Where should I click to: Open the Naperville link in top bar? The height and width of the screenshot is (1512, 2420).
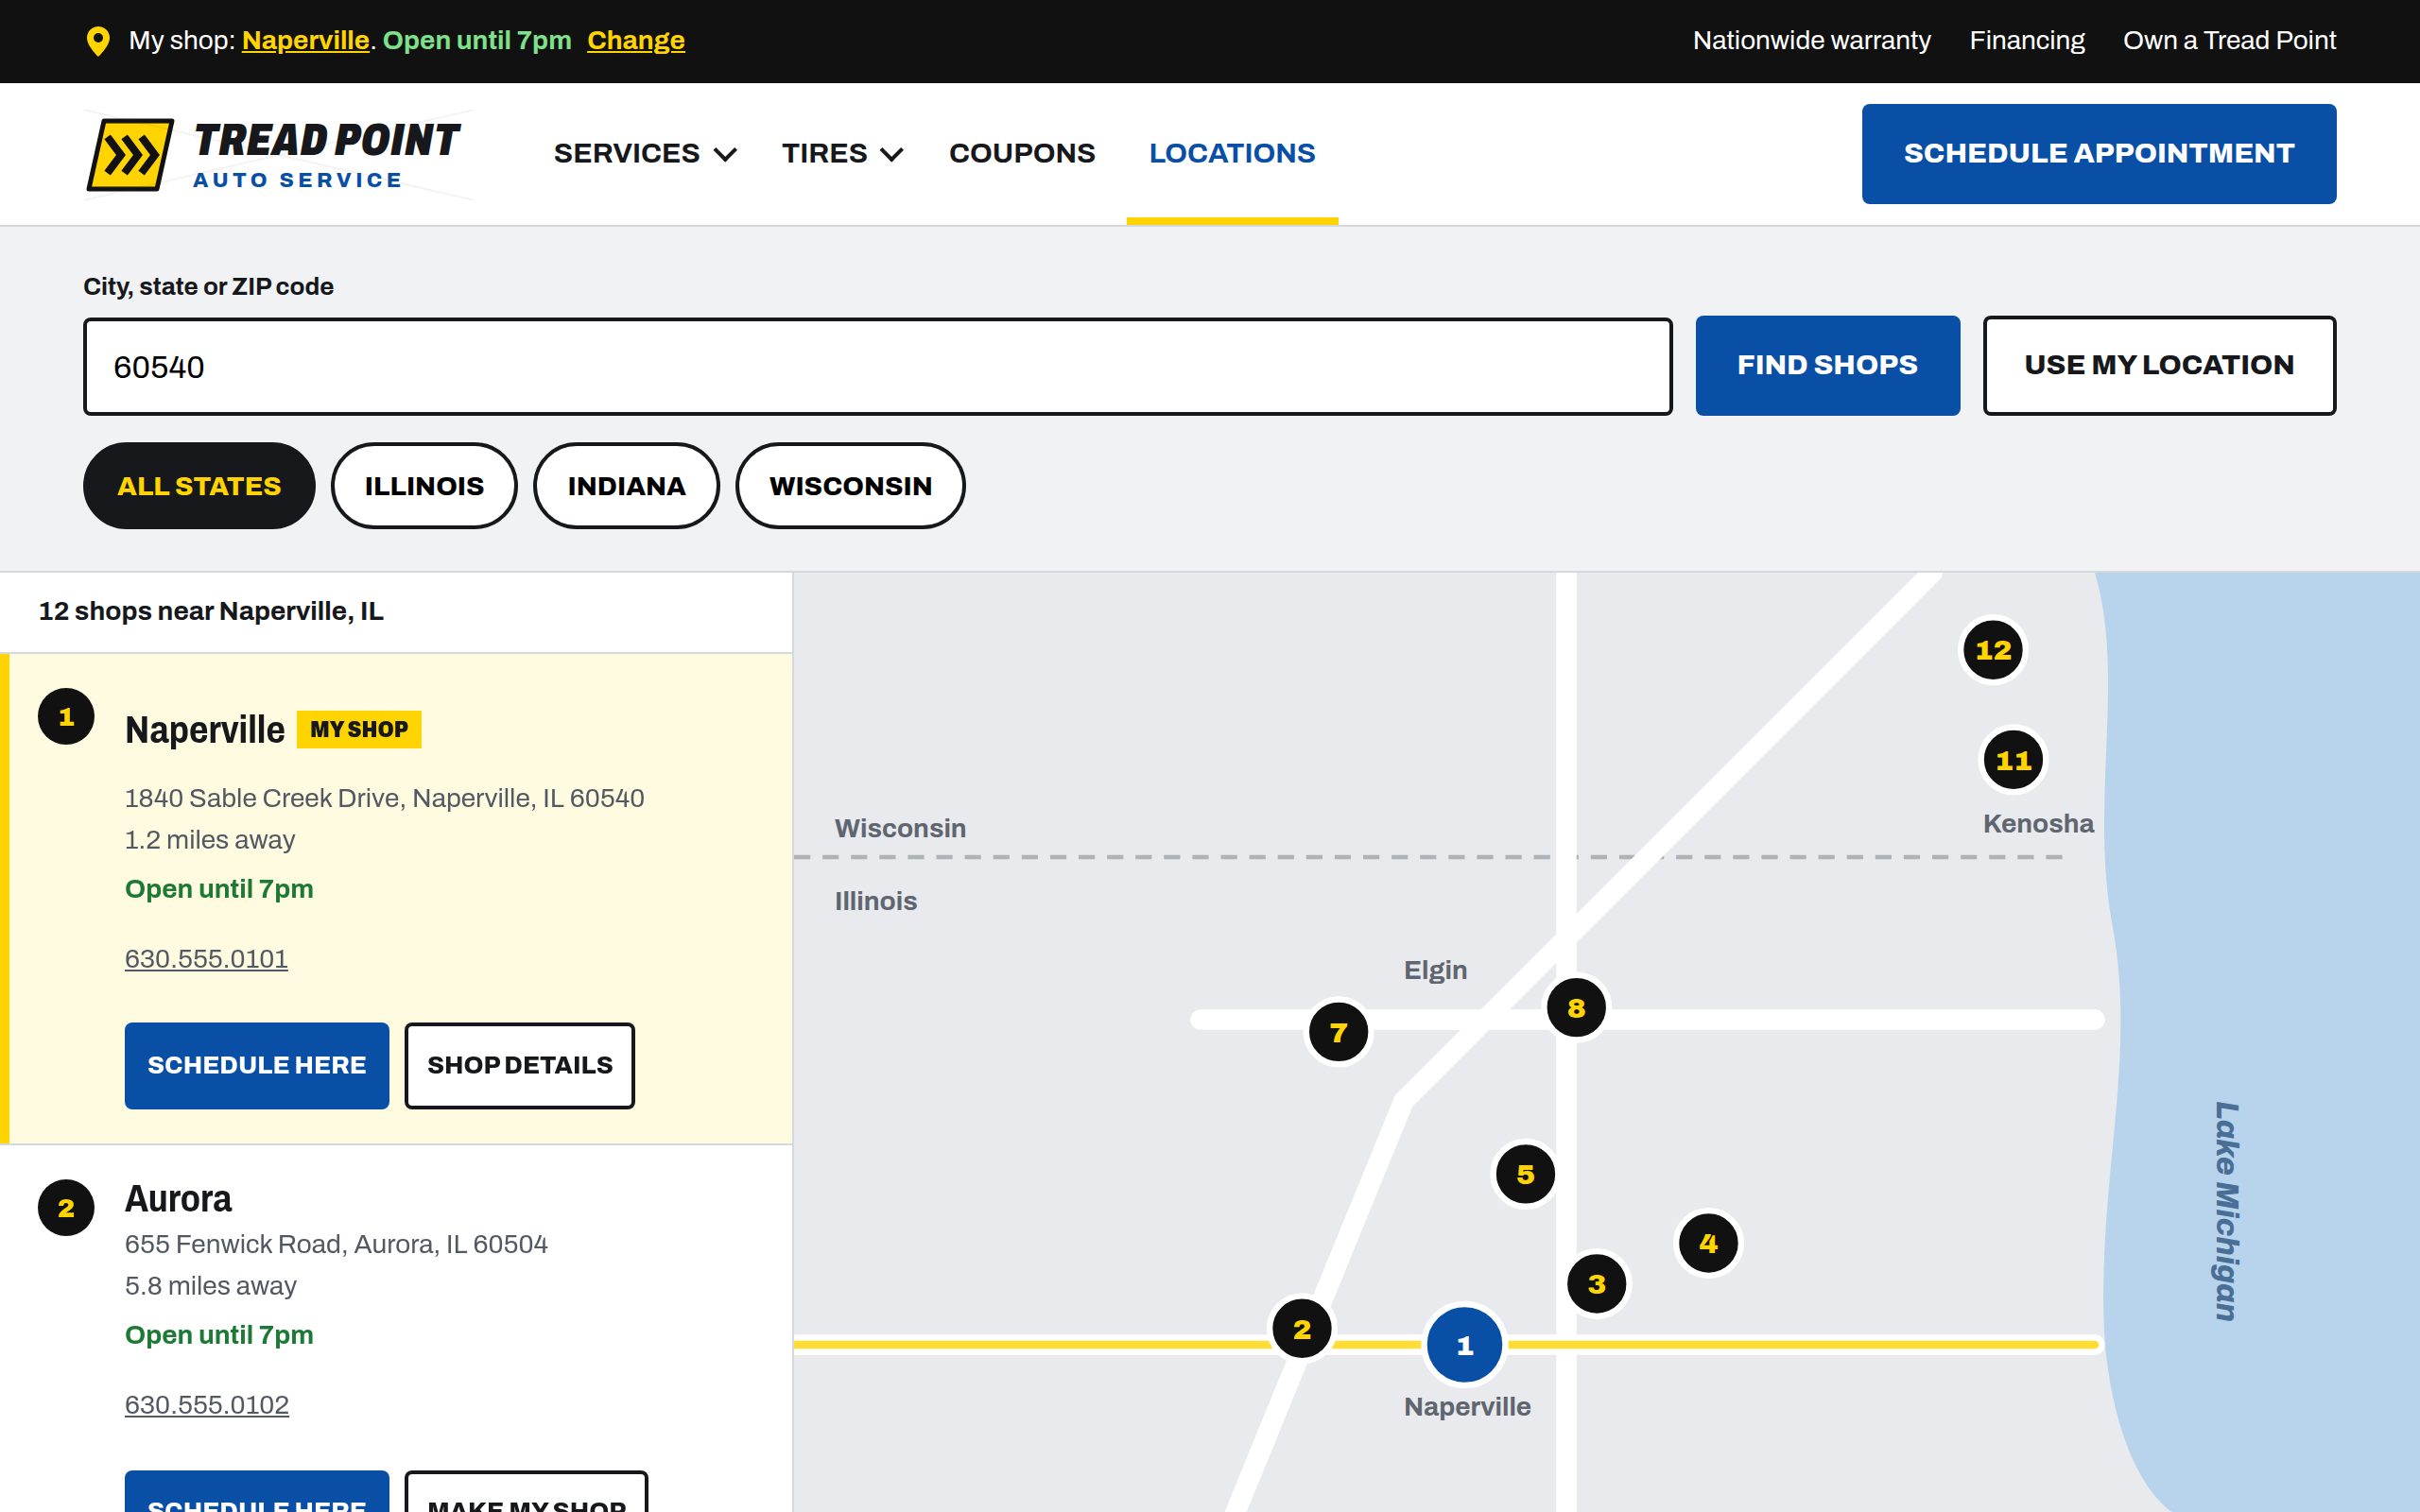coord(306,41)
